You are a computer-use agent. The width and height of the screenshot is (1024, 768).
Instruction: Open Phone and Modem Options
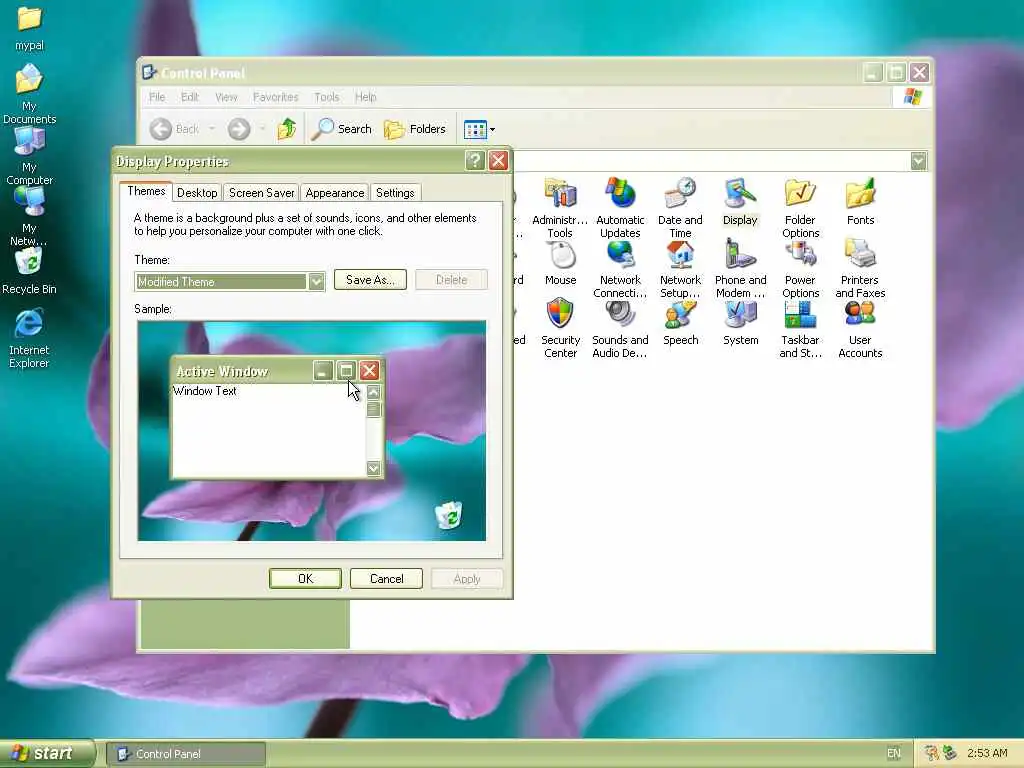pyautogui.click(x=740, y=269)
